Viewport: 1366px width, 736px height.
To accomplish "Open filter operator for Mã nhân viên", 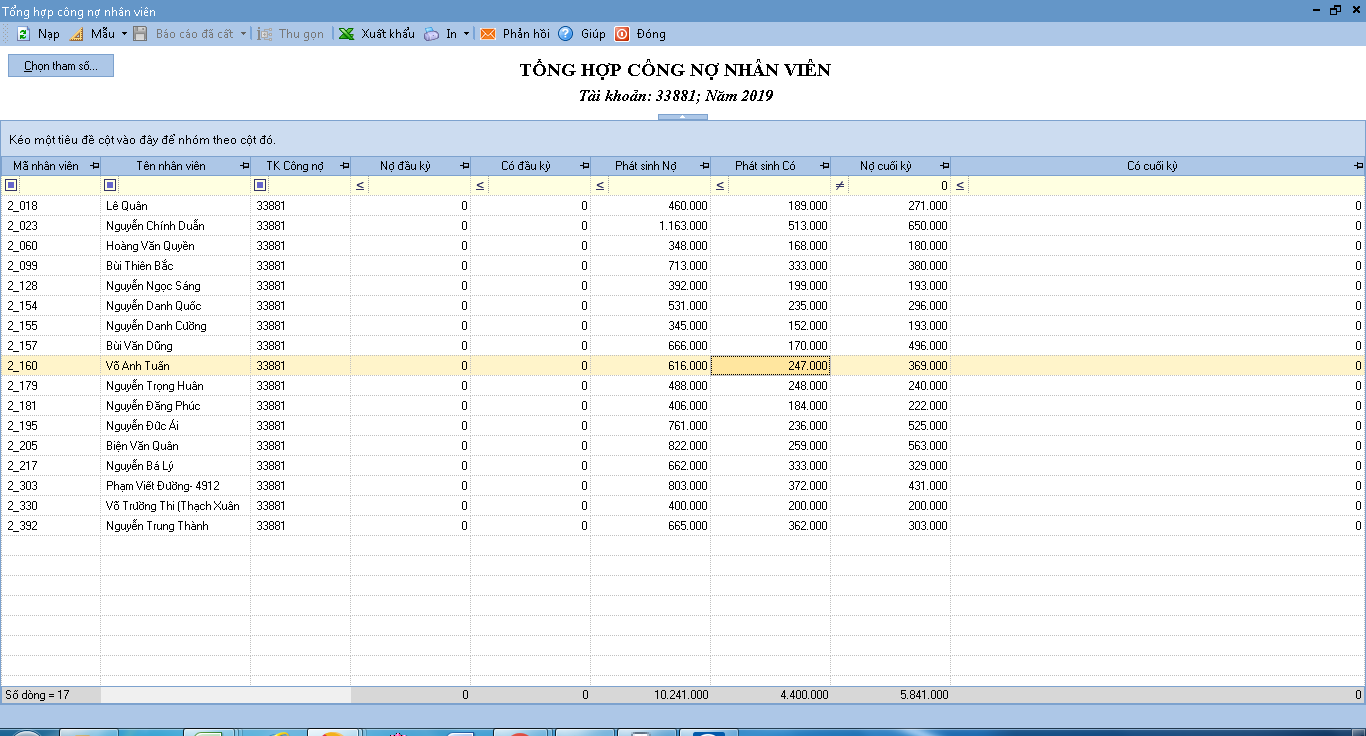I will coord(11,185).
